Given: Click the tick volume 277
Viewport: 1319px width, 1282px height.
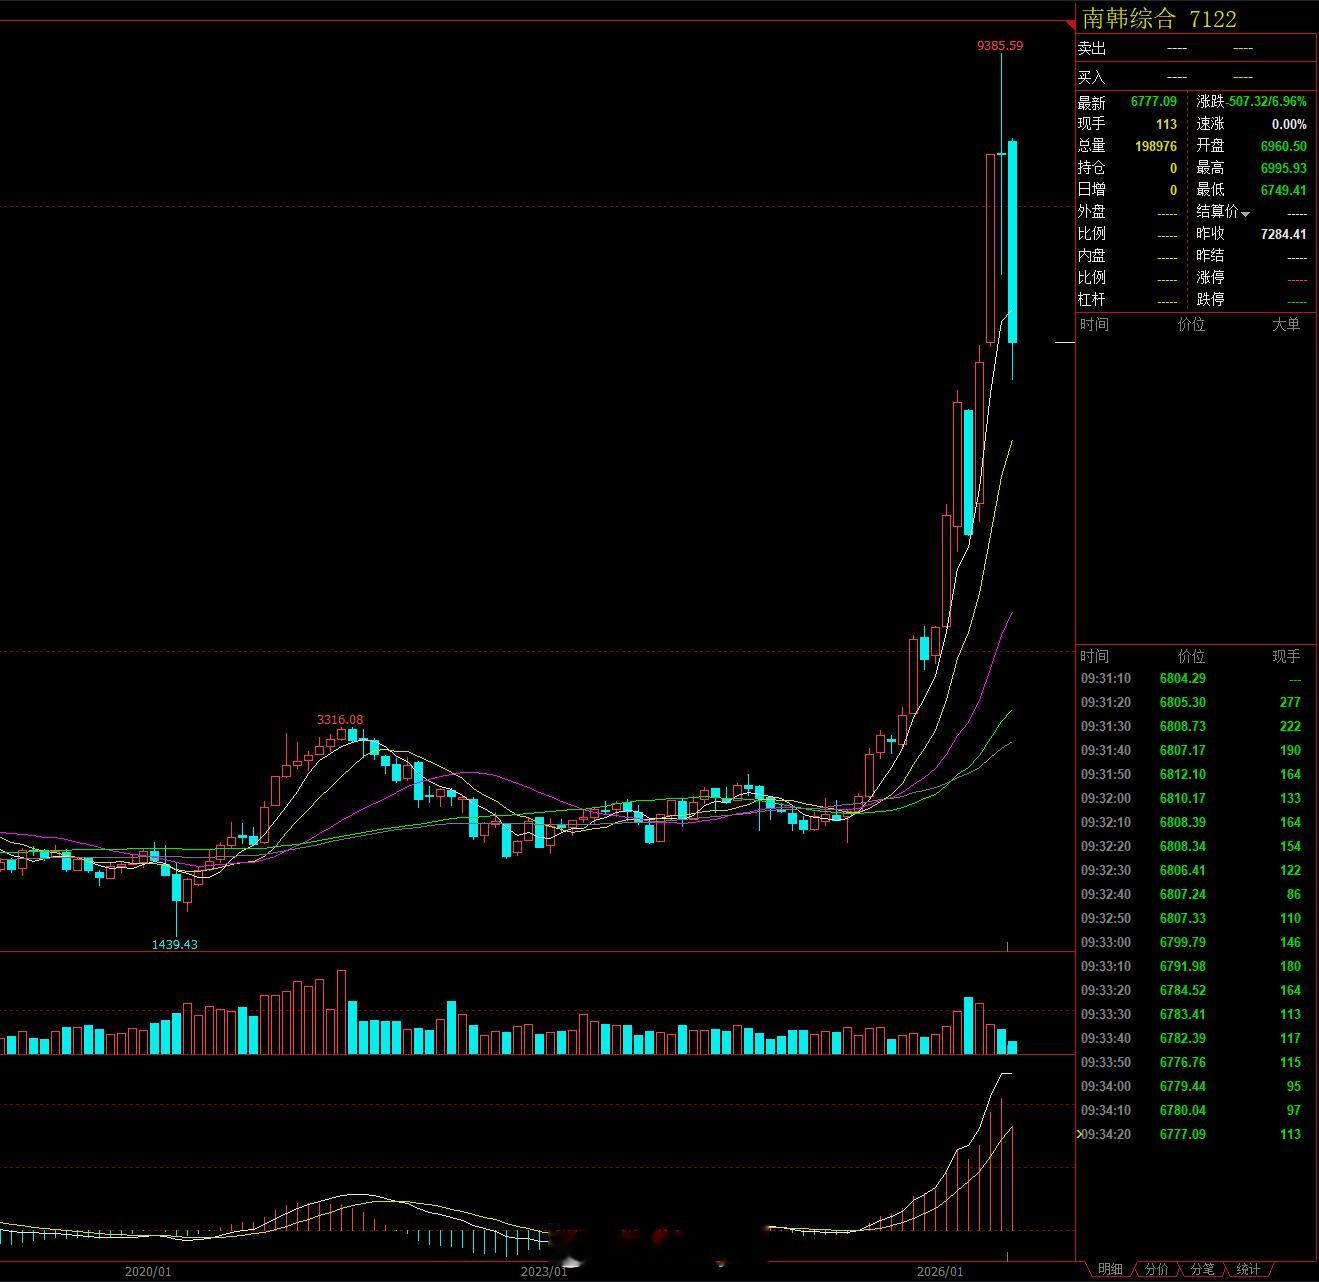Looking at the screenshot, I should click(x=1290, y=702).
